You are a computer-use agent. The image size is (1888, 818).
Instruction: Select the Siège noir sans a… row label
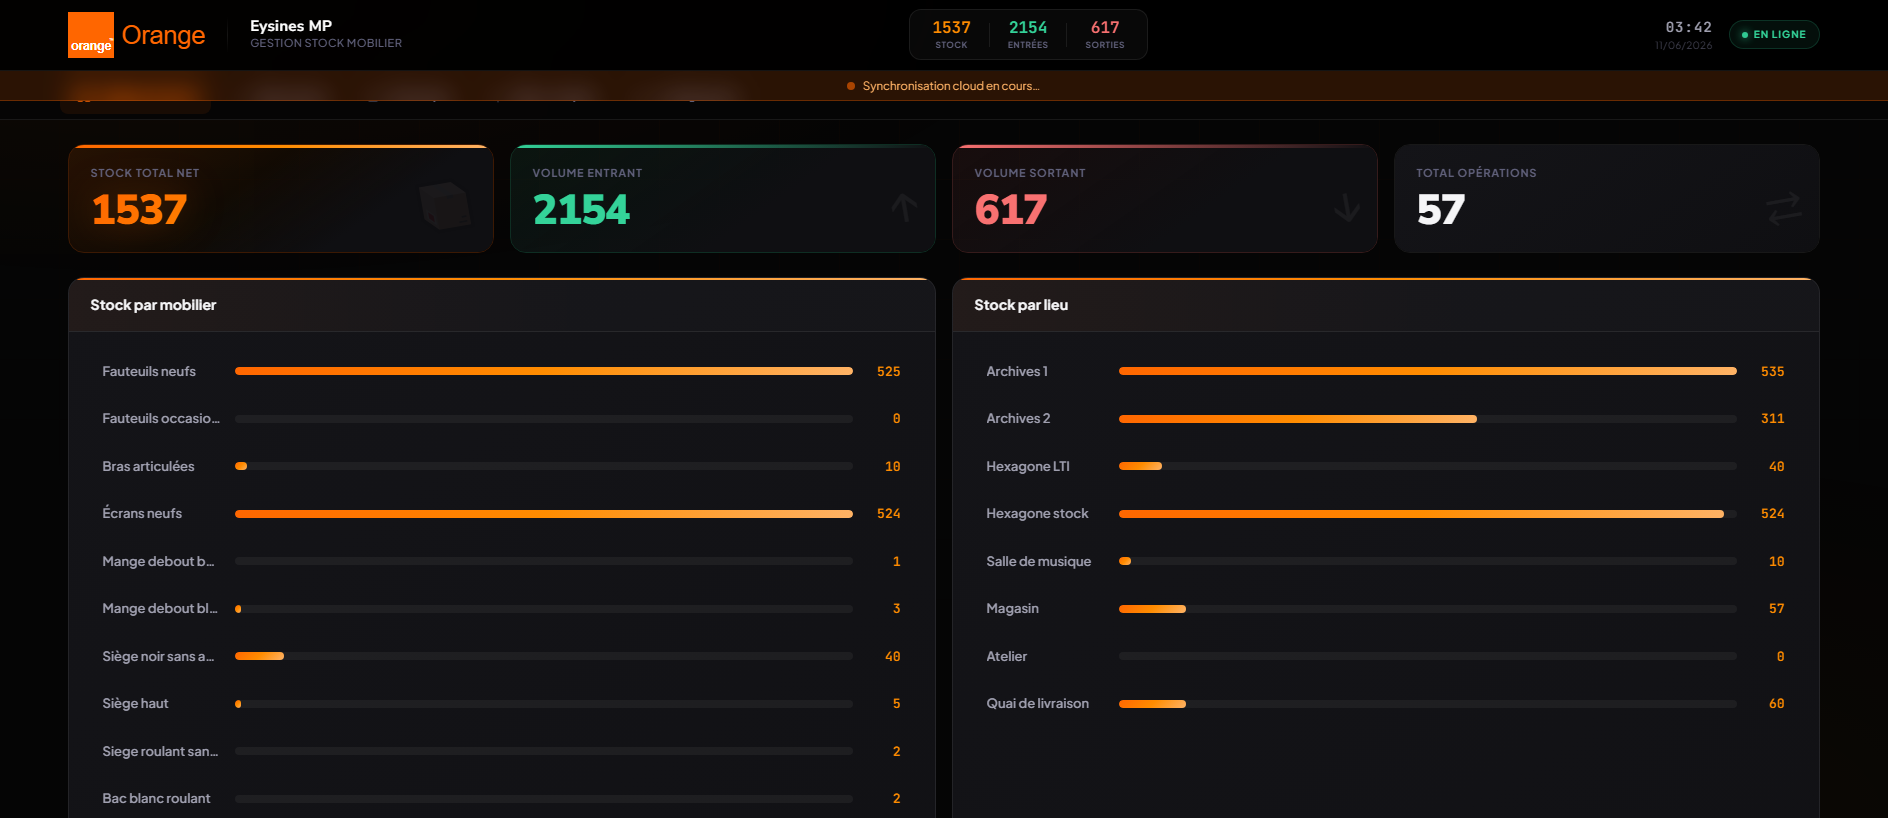(x=158, y=656)
